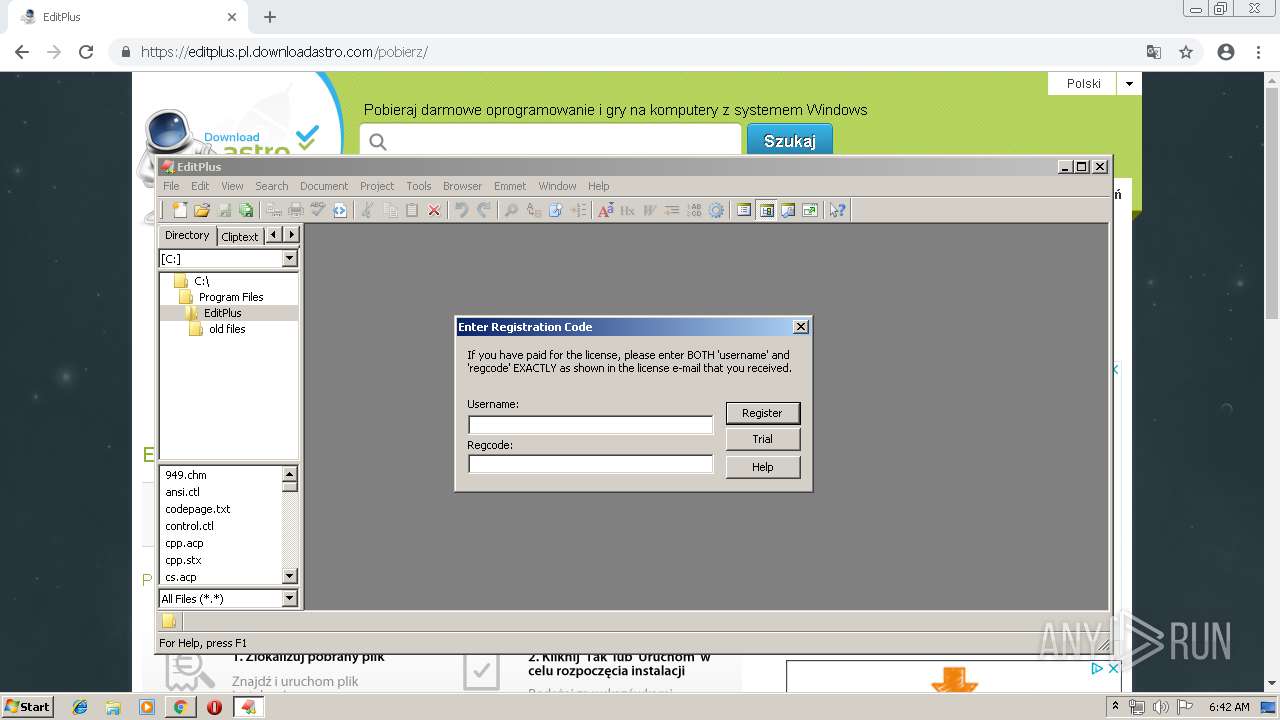Create a new file with toolbar icon
Screen dimensions: 1280x720
click(180, 210)
